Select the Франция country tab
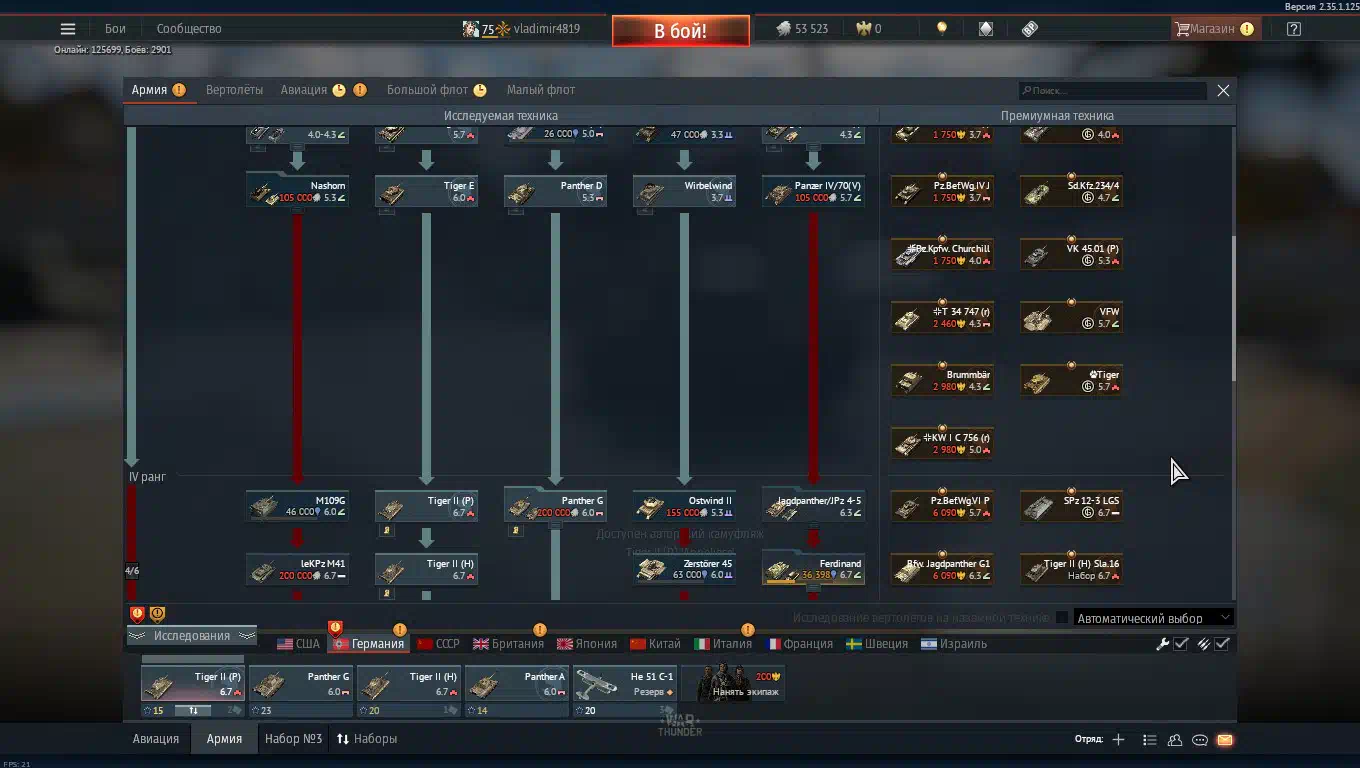This screenshot has width=1360, height=768. coord(800,644)
